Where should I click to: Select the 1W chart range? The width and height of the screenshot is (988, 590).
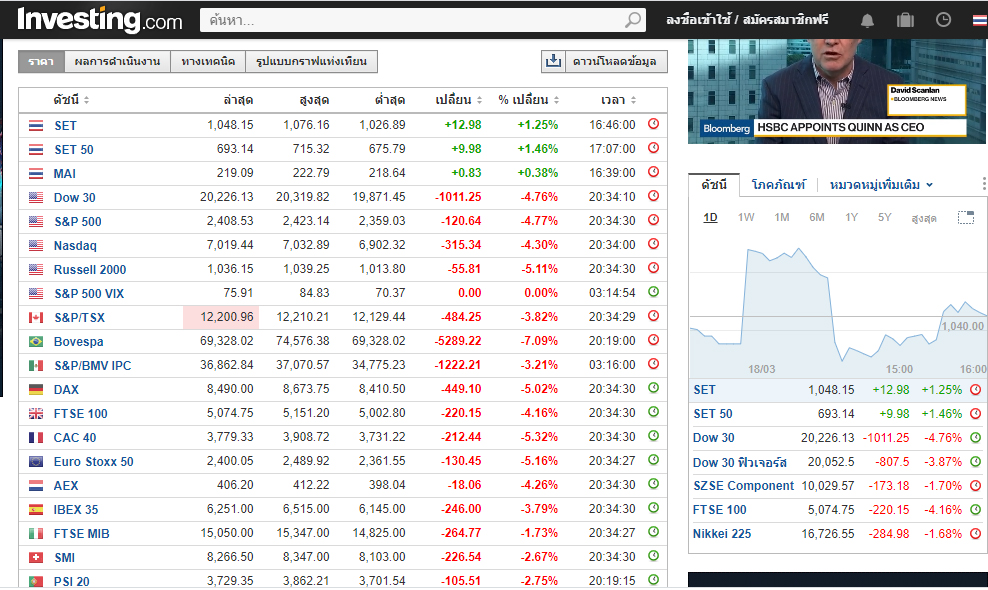point(746,217)
